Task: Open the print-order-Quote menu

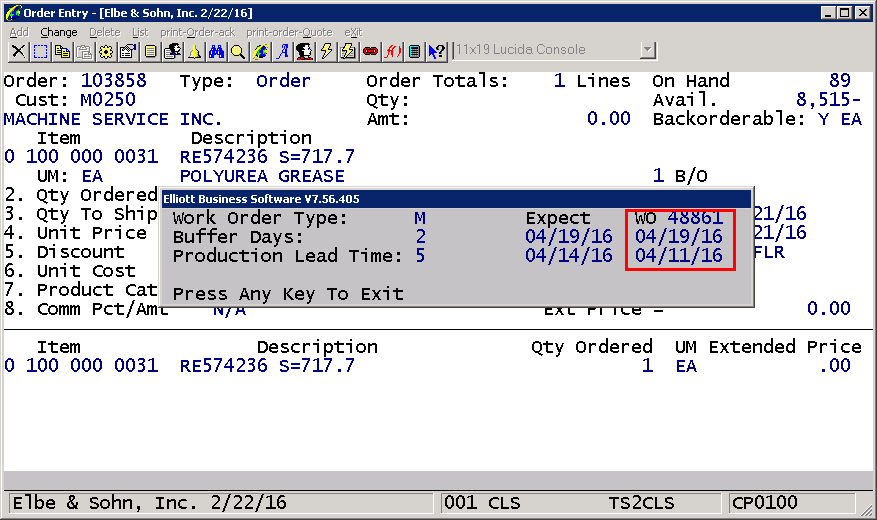Action: tap(289, 32)
